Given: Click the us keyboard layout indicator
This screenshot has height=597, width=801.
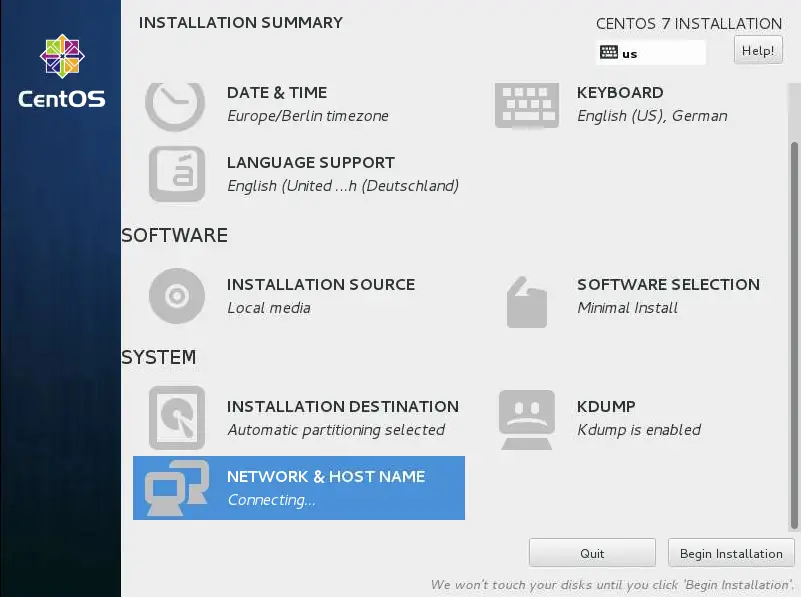Looking at the screenshot, I should [651, 52].
